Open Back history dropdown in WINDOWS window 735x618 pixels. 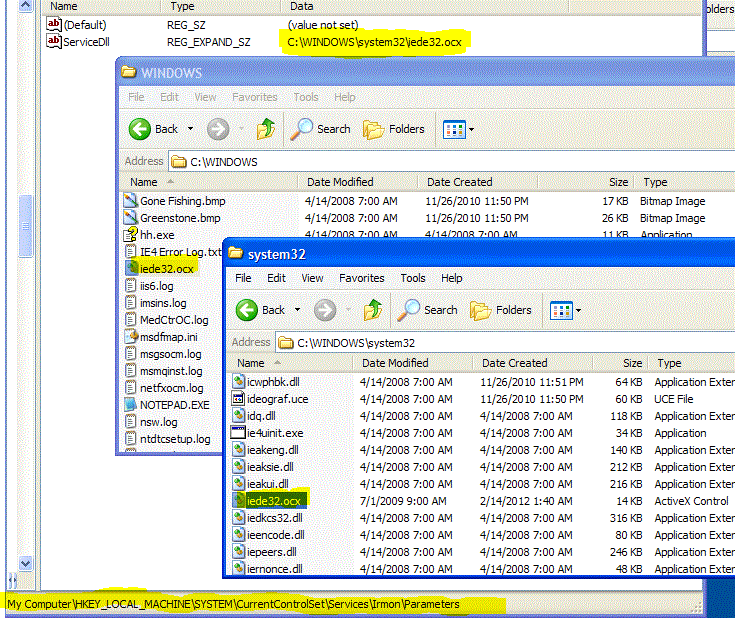[190, 128]
